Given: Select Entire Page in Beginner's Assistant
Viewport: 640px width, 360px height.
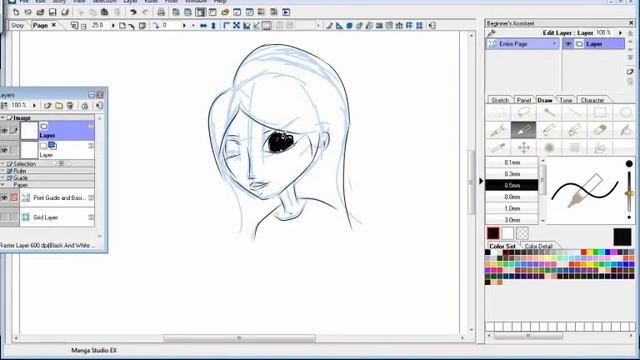Looking at the screenshot, I should (x=522, y=44).
